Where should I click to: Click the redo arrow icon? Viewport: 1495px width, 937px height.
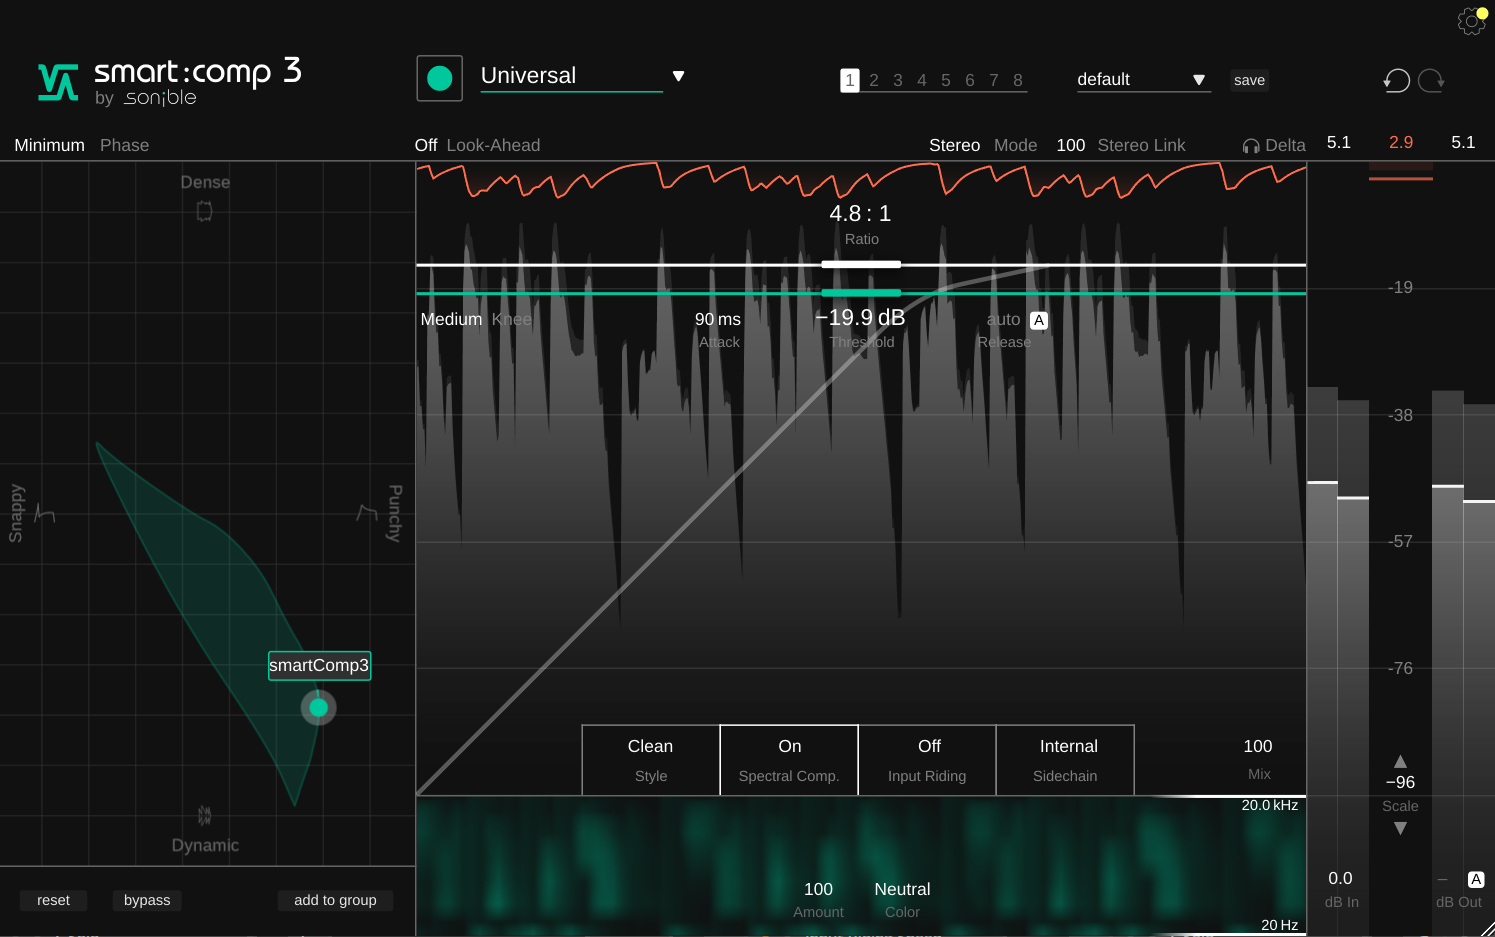coord(1431,80)
